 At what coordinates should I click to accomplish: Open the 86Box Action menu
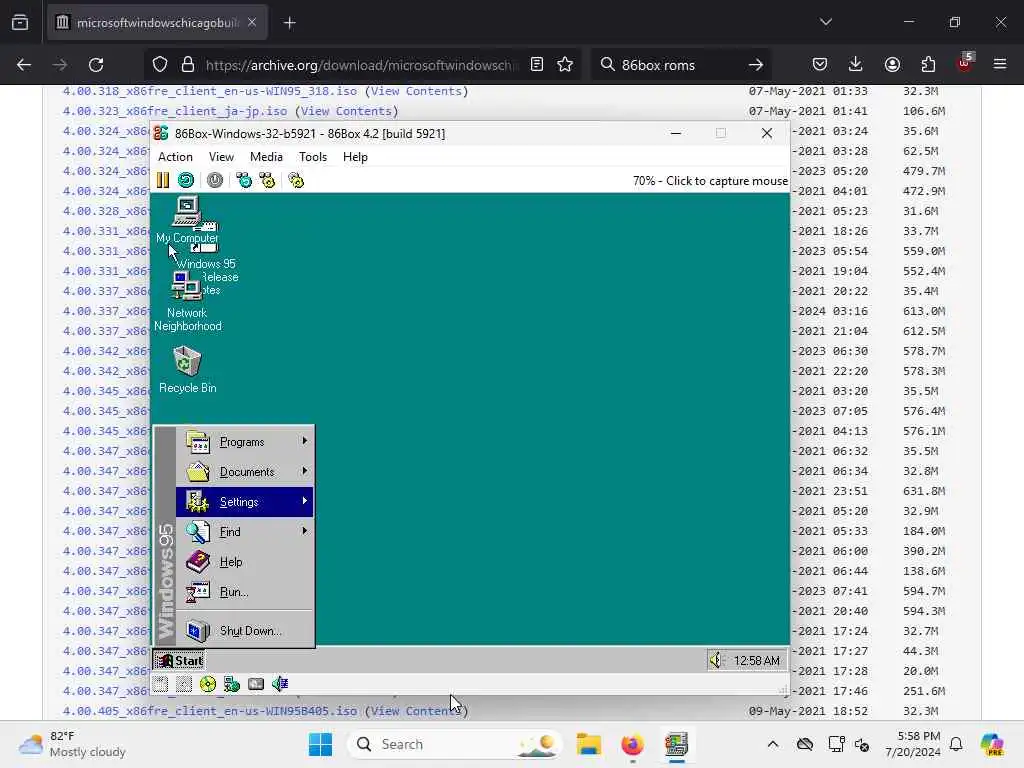coord(175,157)
